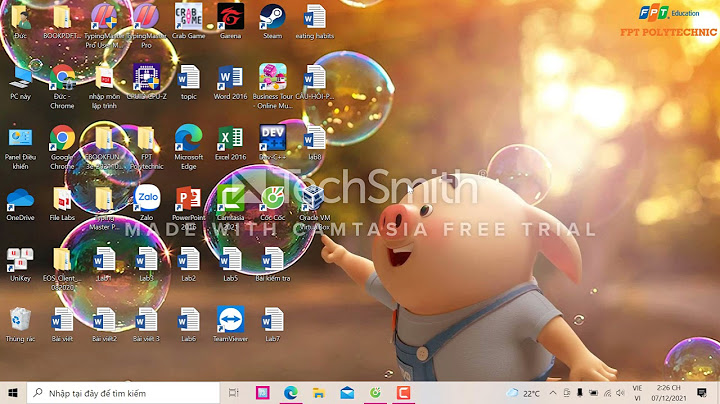This screenshot has height=404, width=720.
Task: Select the Excel 2016 shortcut
Action: [231, 142]
